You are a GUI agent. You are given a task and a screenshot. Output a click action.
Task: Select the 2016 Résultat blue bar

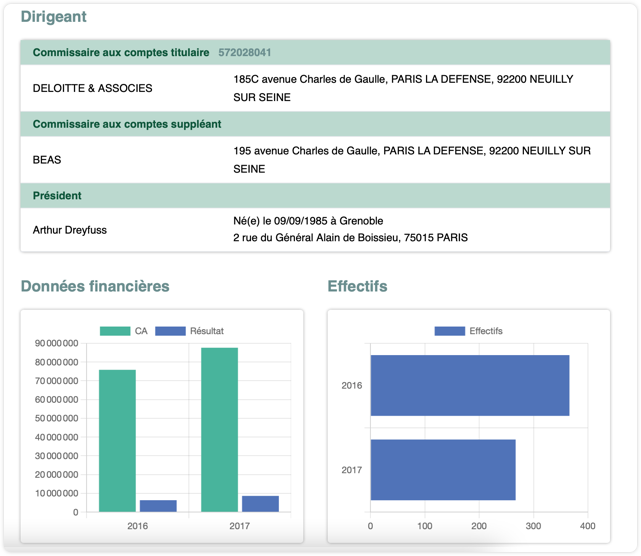[158, 506]
